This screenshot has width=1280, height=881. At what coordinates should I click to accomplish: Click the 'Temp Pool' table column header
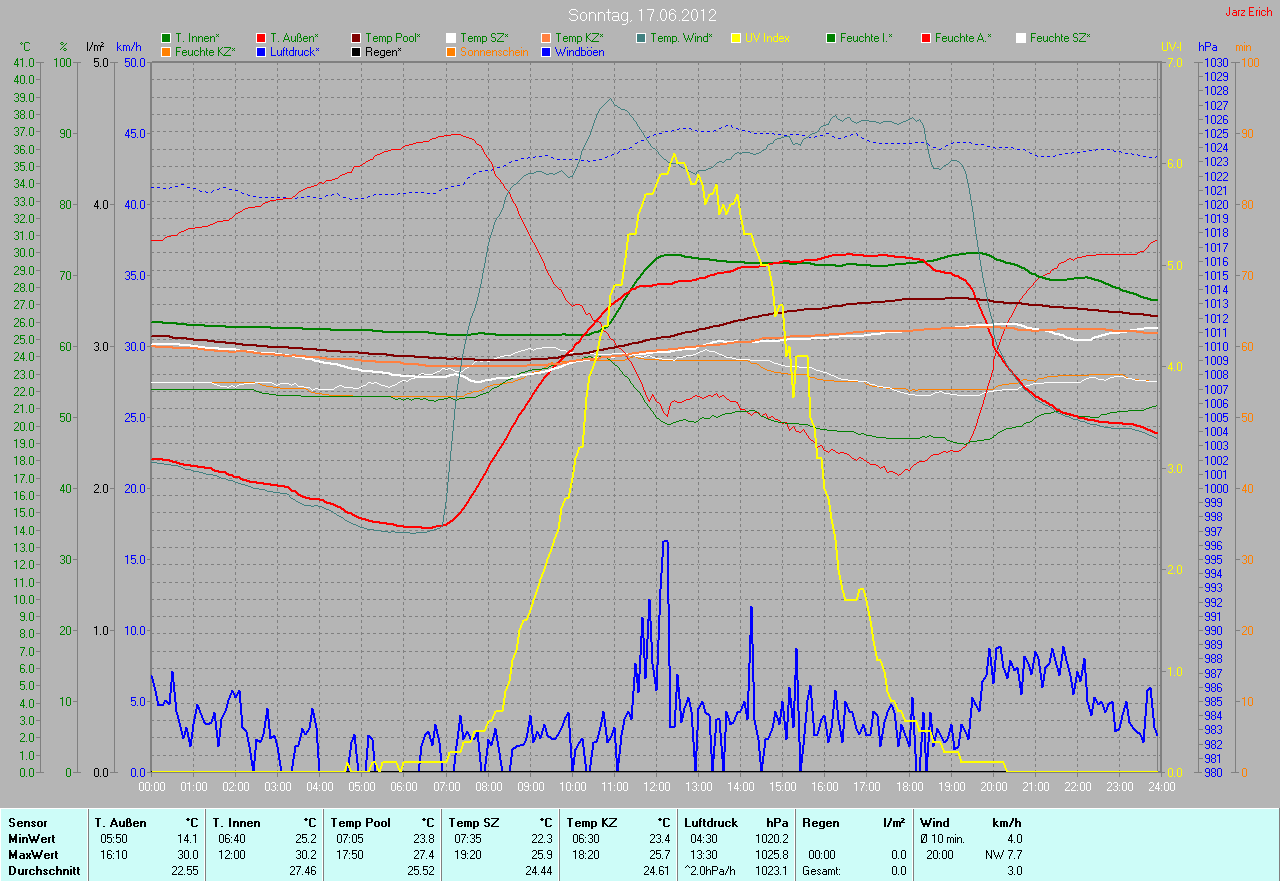tap(360, 823)
